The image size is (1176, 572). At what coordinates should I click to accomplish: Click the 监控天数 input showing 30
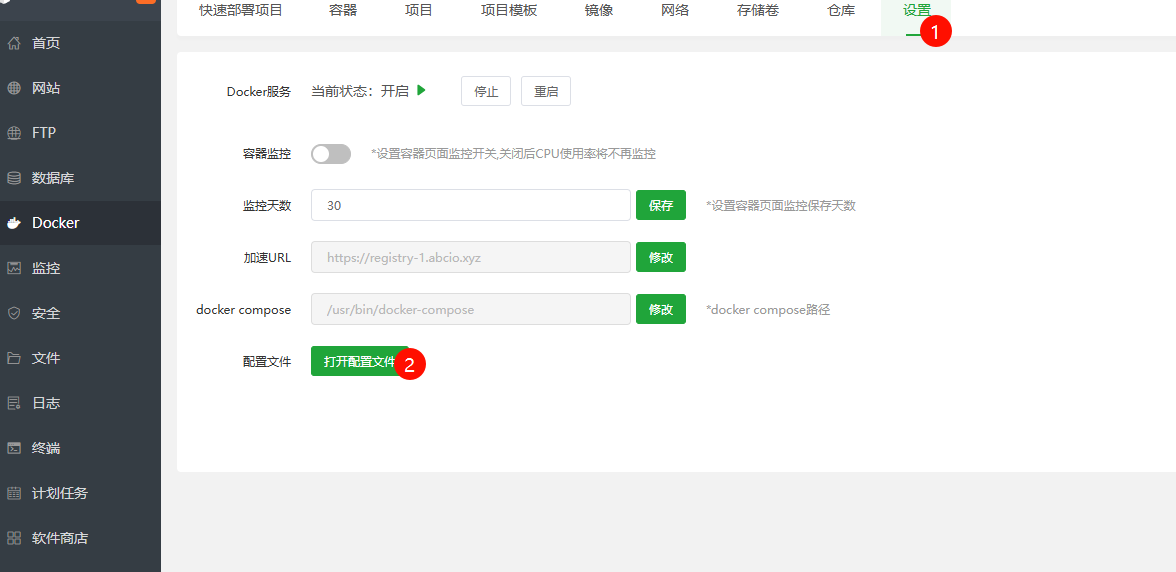click(x=471, y=205)
